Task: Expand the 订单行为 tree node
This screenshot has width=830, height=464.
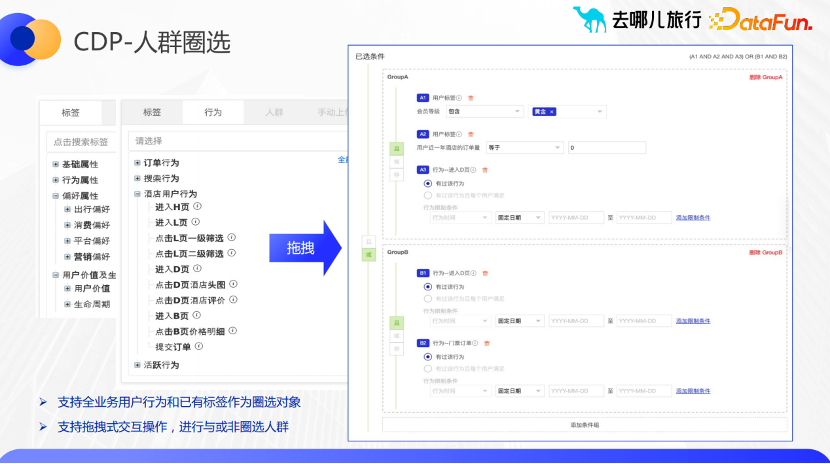Action: 138,163
